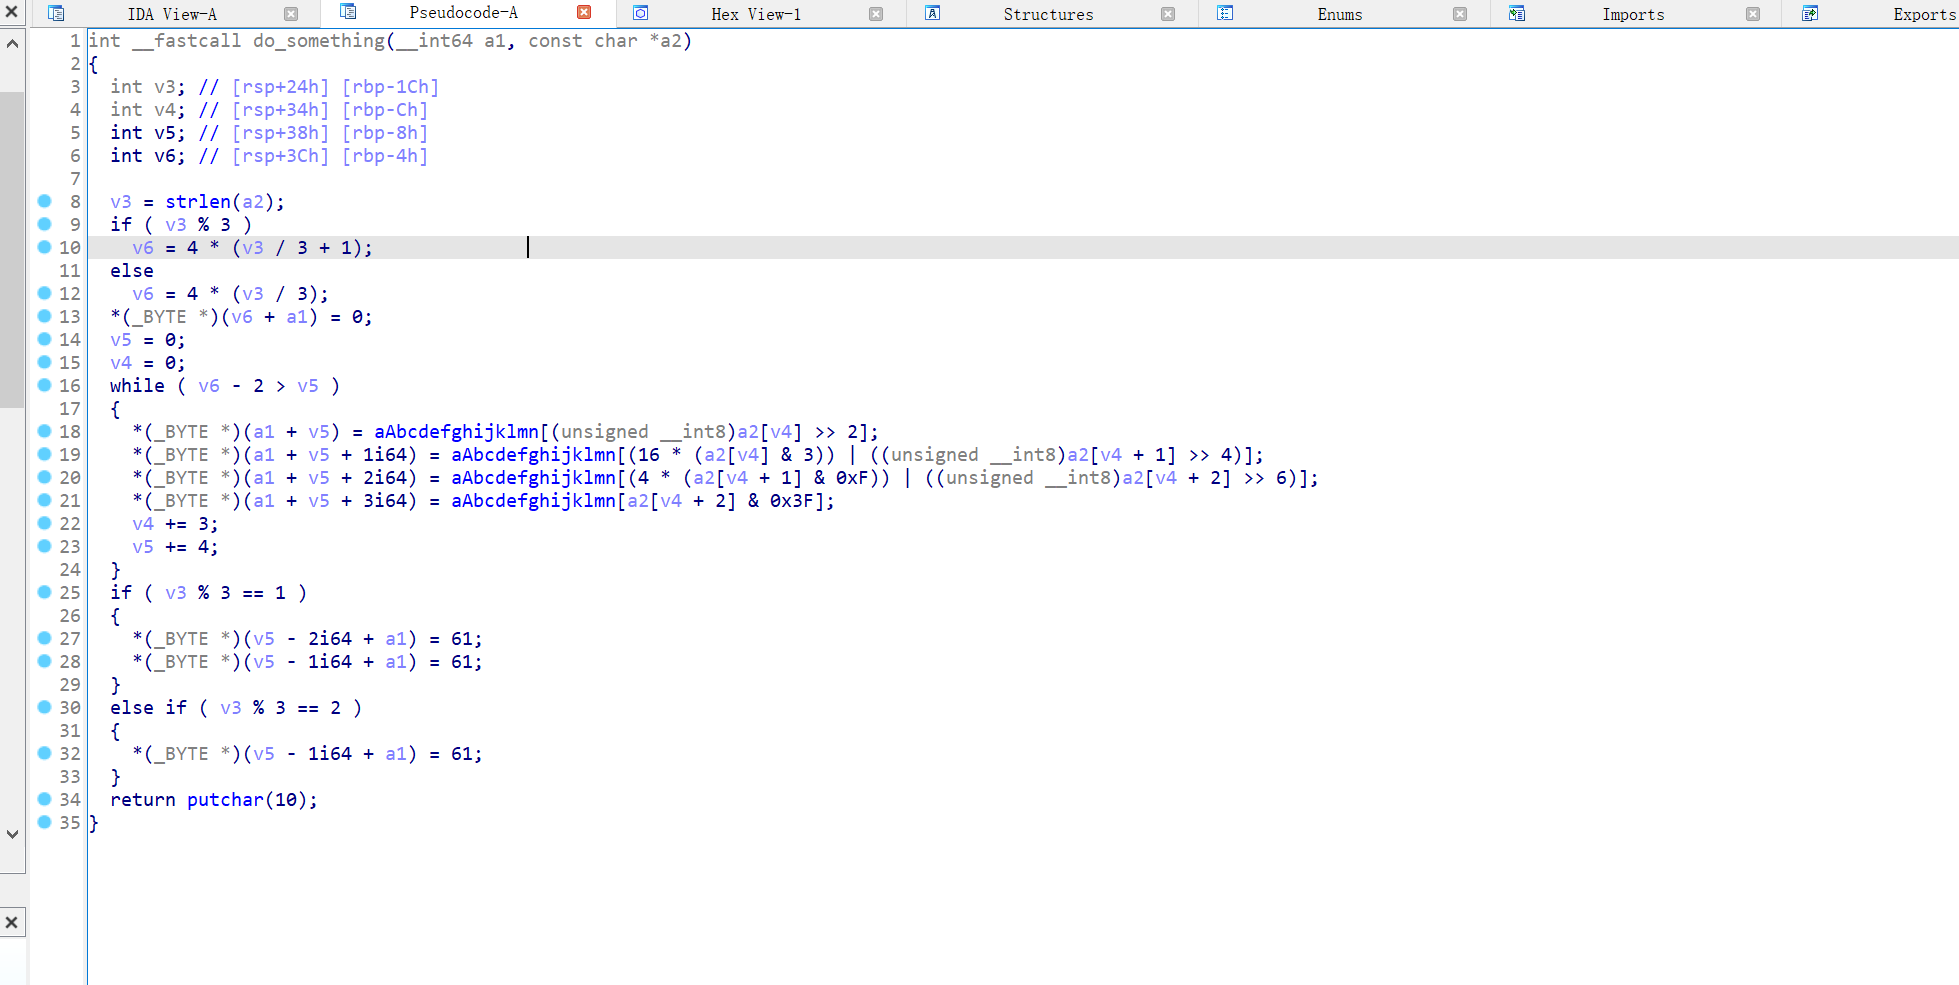The width and height of the screenshot is (1959, 985).
Task: Toggle breakpoint marker on line 13
Action: (x=45, y=316)
